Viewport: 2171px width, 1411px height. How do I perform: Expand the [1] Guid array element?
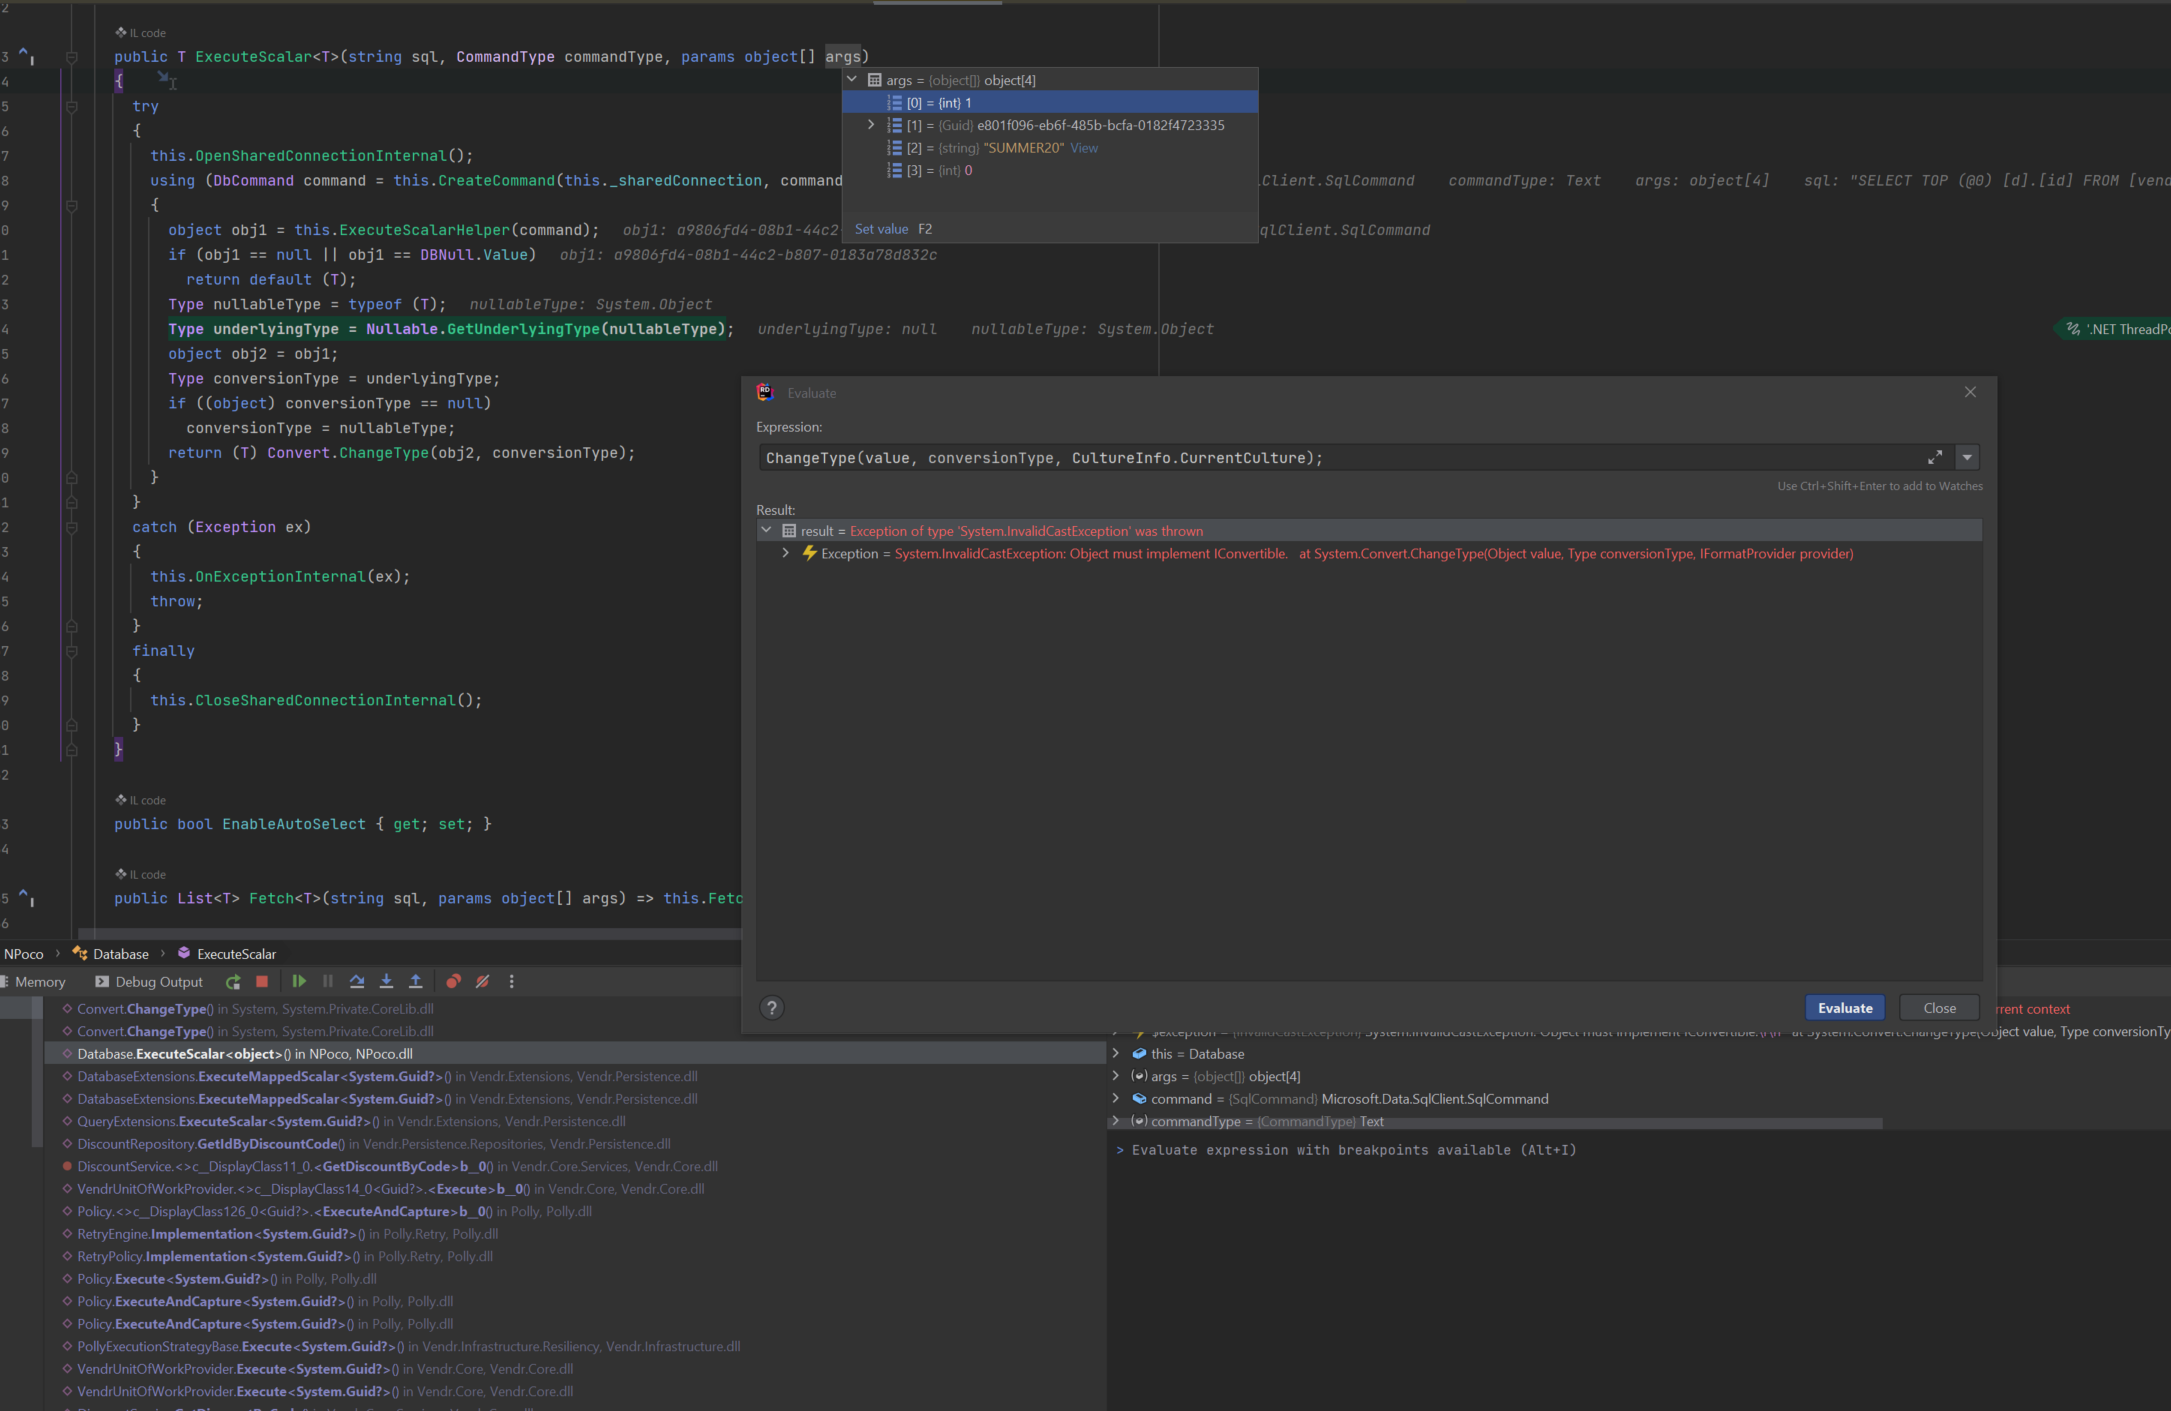click(871, 125)
